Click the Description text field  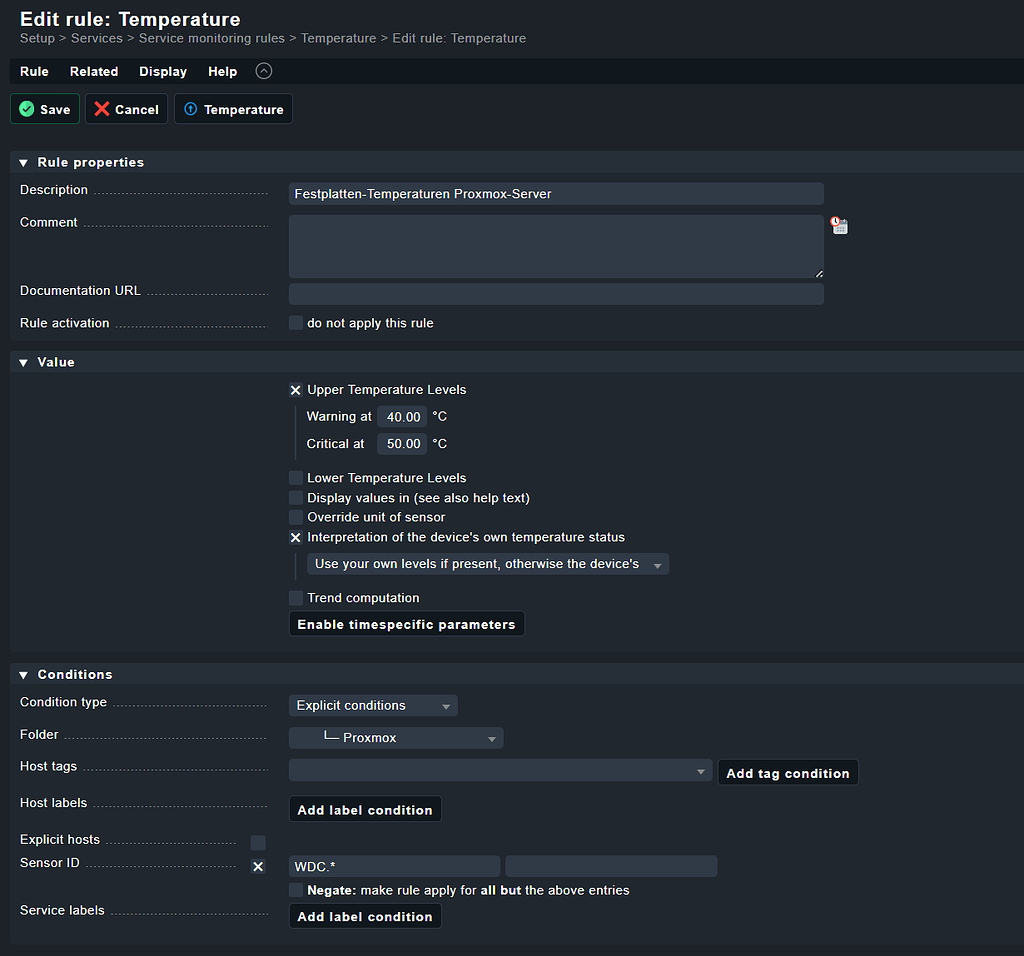556,194
